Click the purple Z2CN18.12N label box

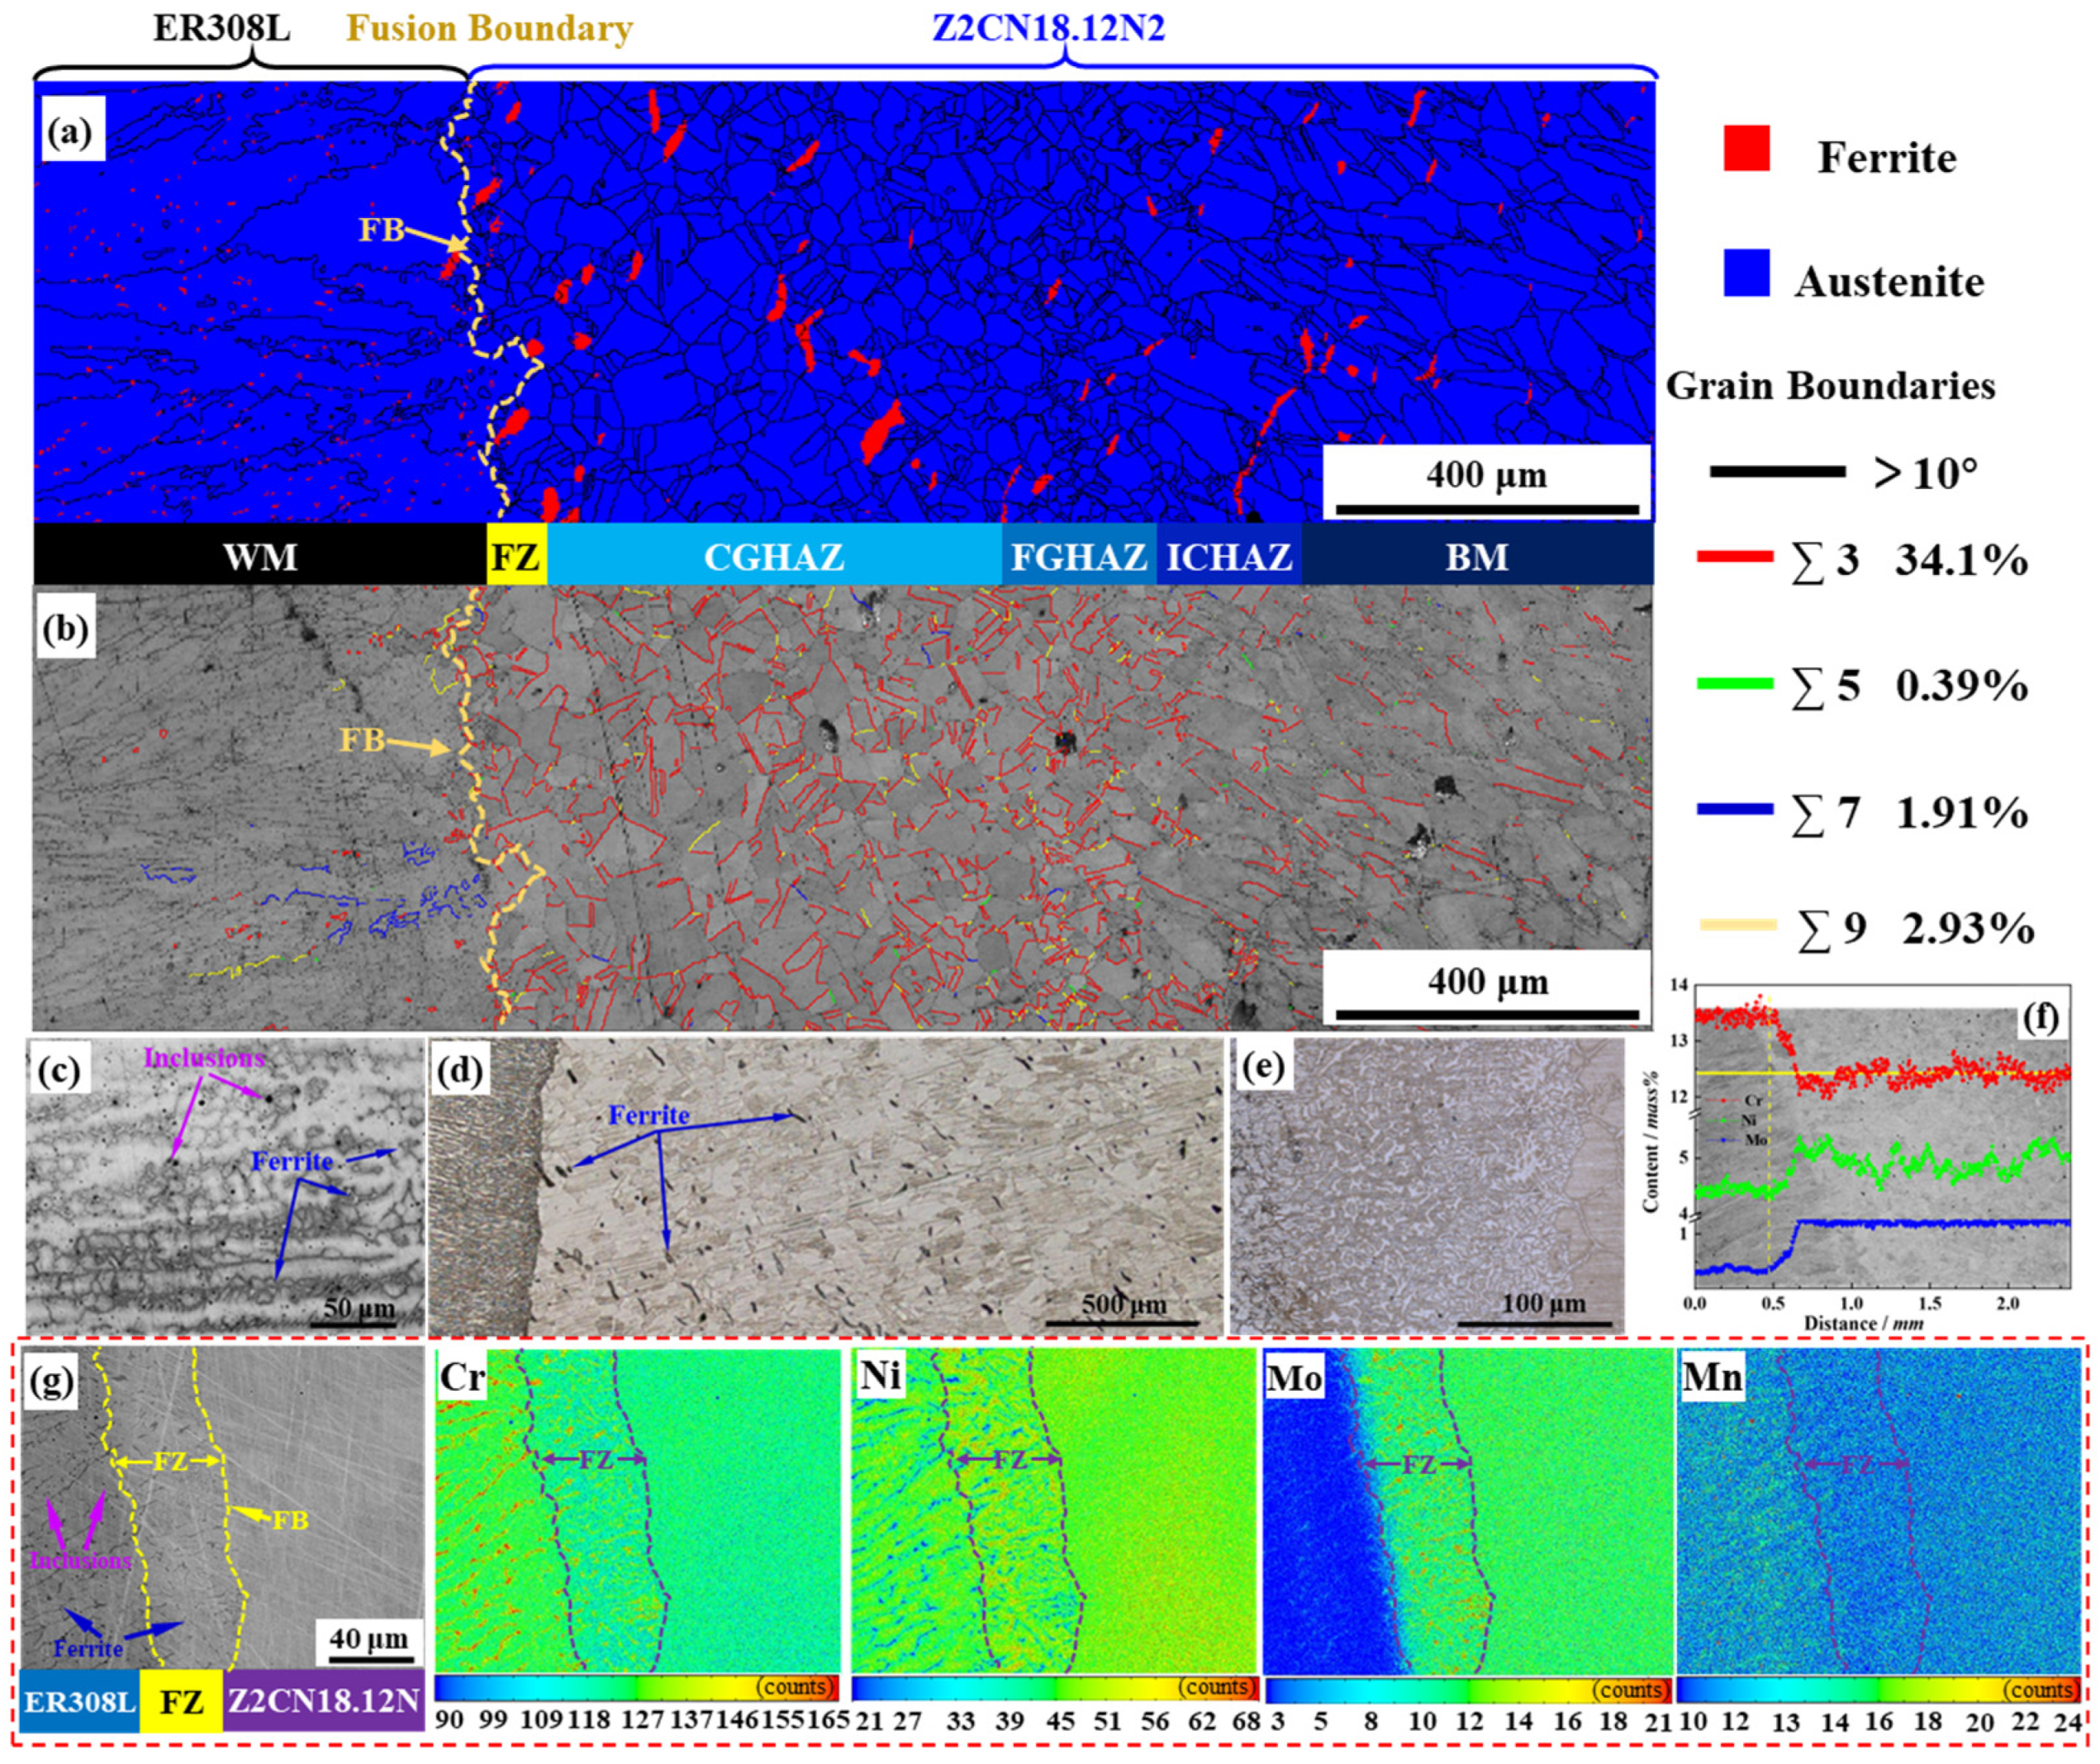323,1700
